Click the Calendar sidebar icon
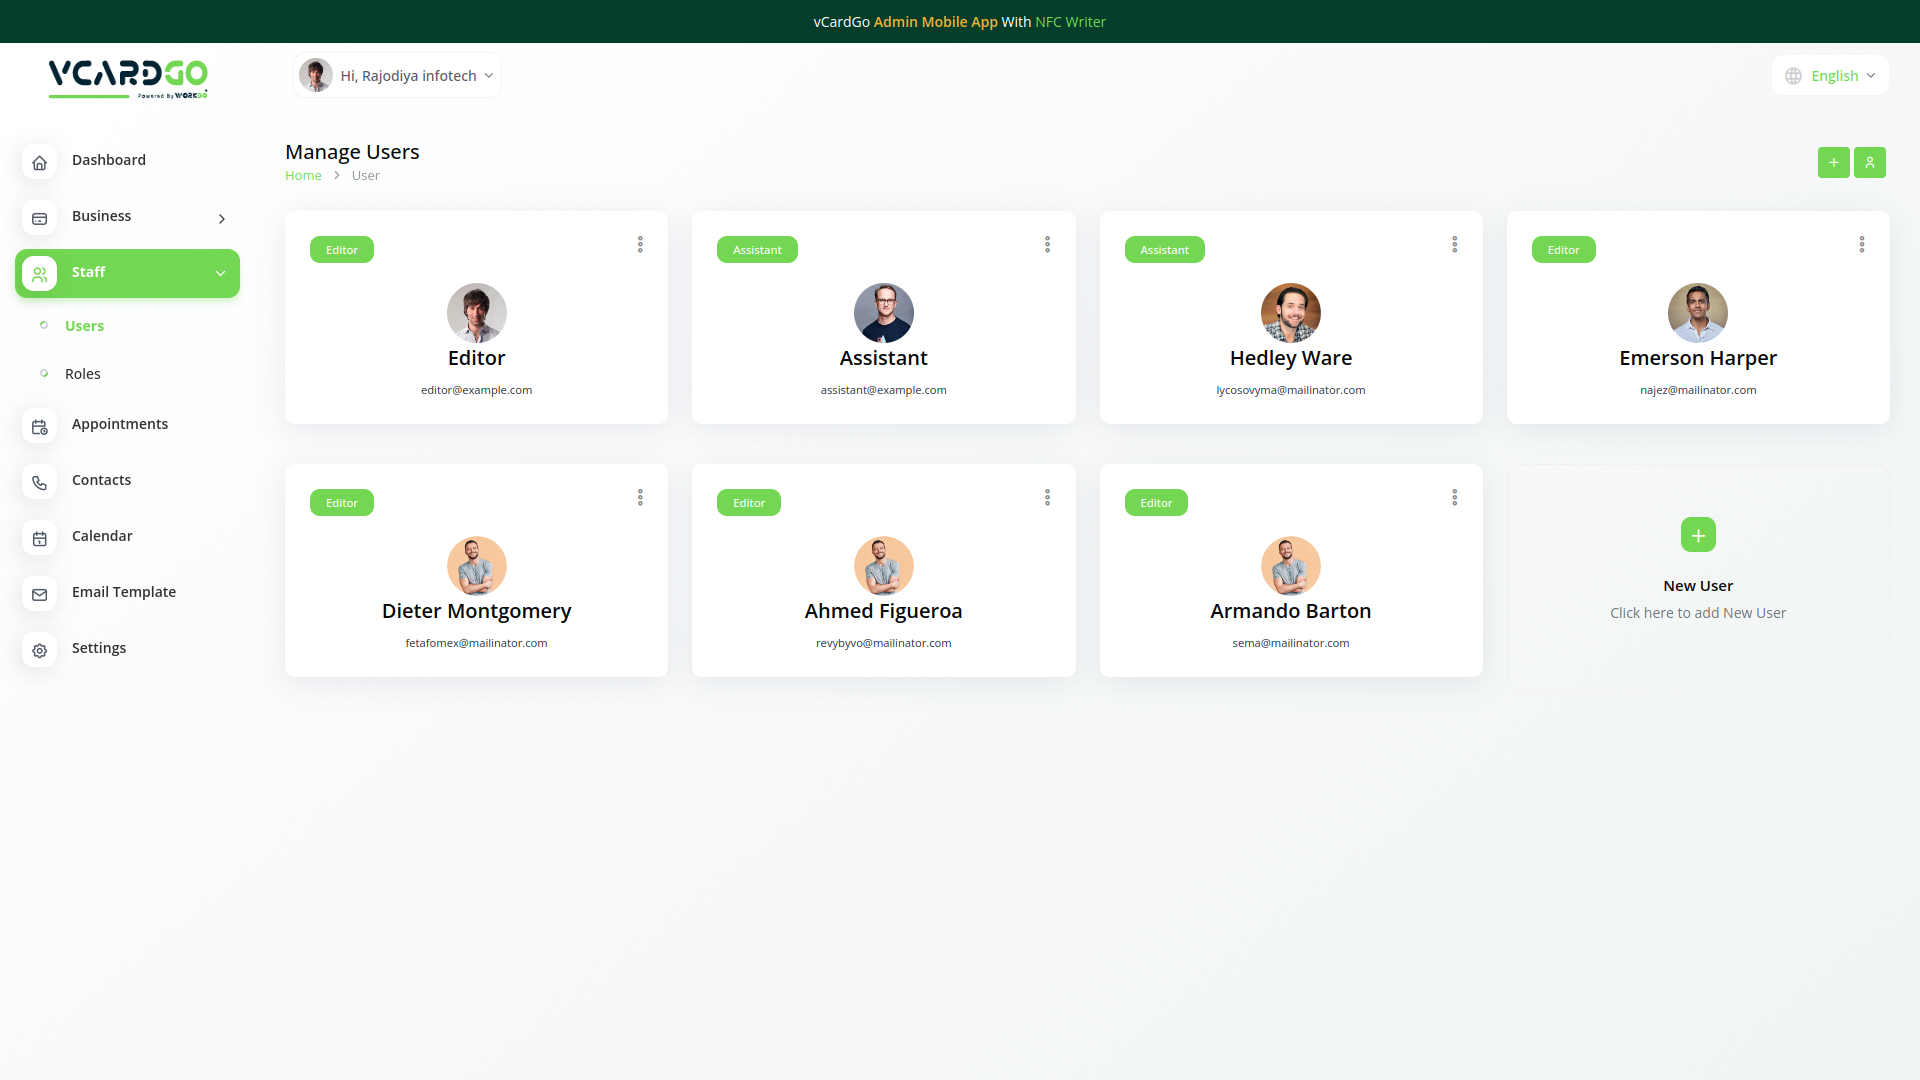 (x=39, y=538)
